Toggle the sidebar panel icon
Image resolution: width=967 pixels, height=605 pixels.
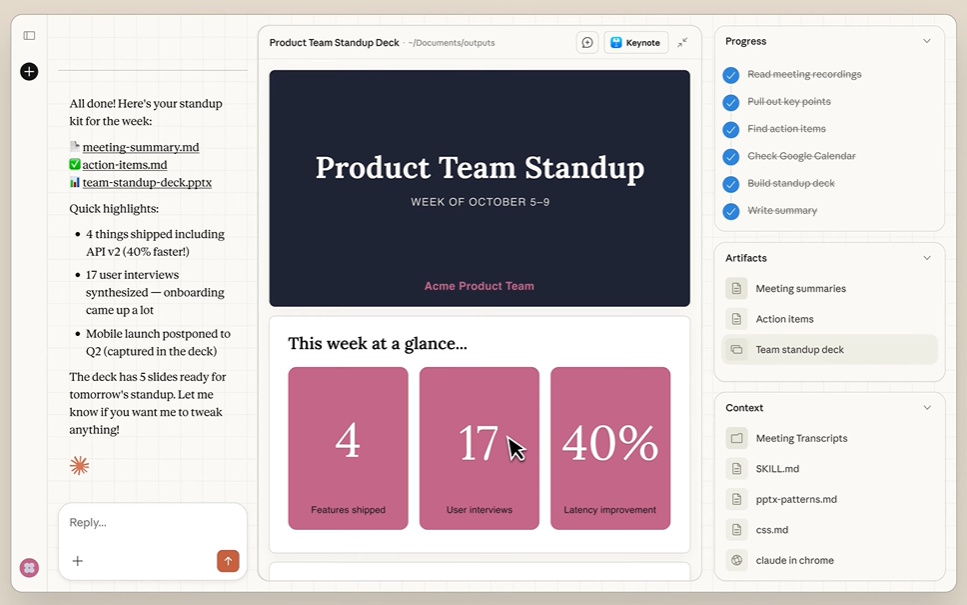coord(29,36)
